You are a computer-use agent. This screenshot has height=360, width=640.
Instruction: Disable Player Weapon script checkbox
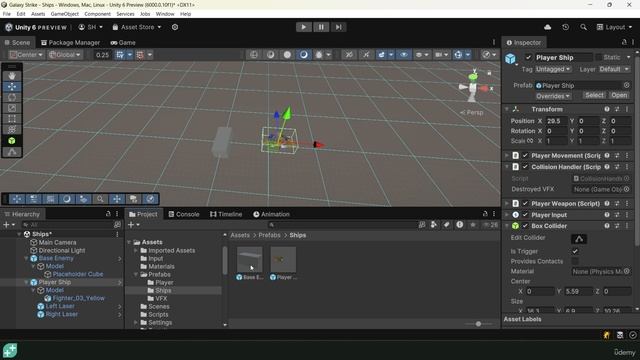[x=525, y=203]
